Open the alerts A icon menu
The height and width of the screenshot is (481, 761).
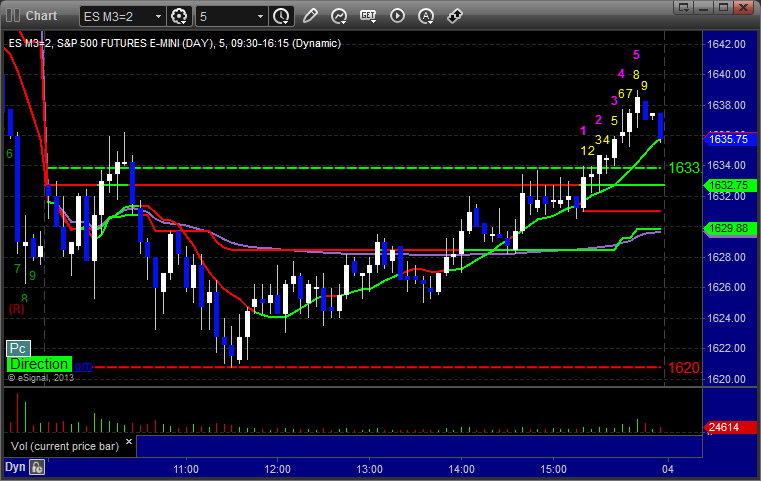coord(426,16)
